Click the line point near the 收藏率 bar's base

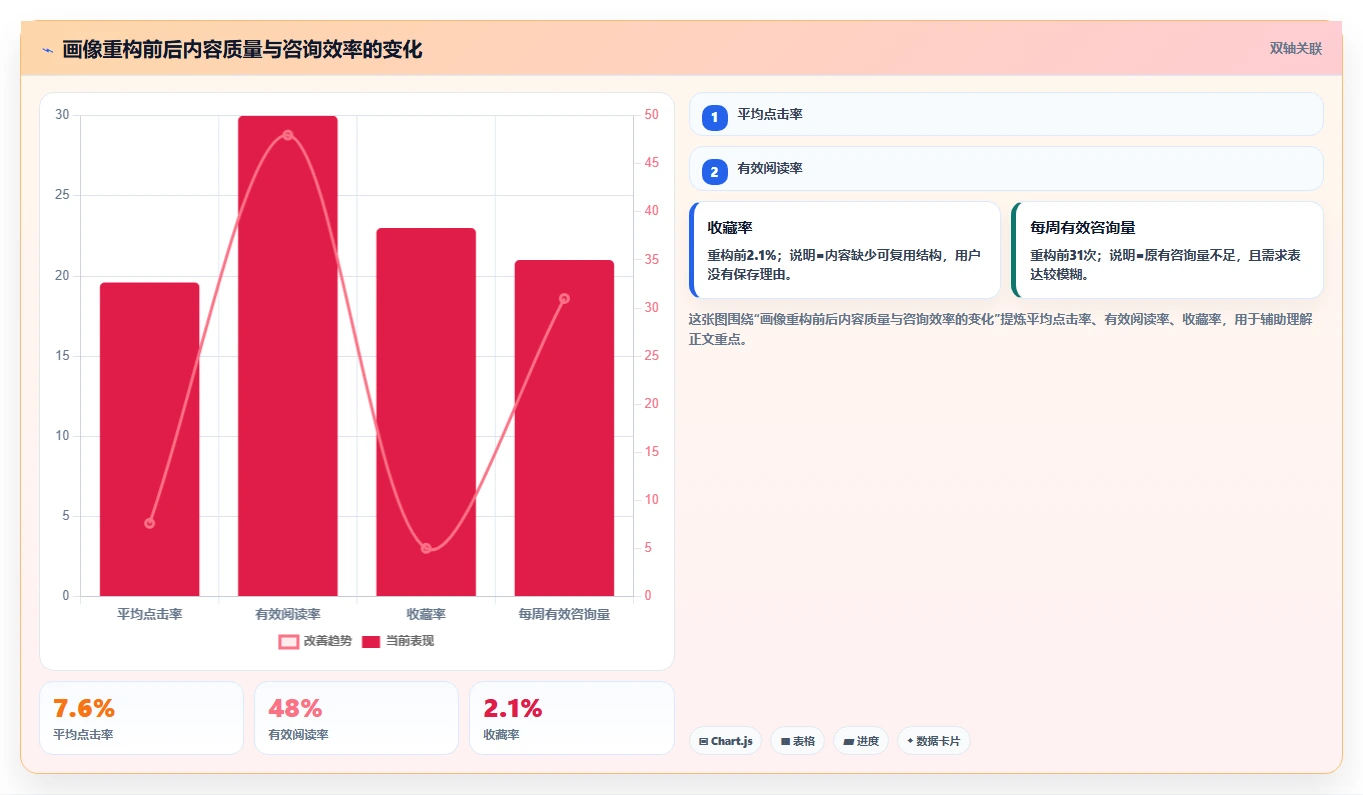[x=426, y=548]
